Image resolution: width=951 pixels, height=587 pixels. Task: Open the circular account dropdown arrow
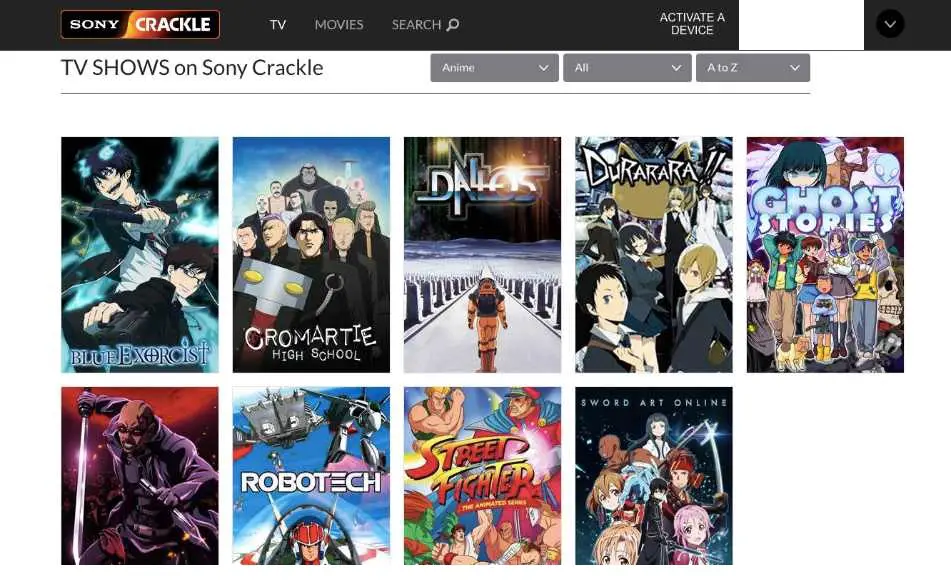click(890, 24)
